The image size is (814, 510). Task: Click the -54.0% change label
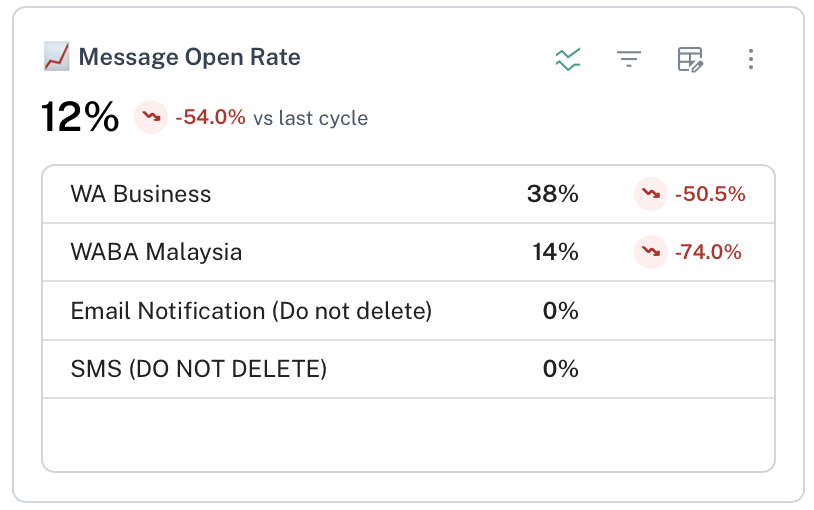[x=210, y=118]
